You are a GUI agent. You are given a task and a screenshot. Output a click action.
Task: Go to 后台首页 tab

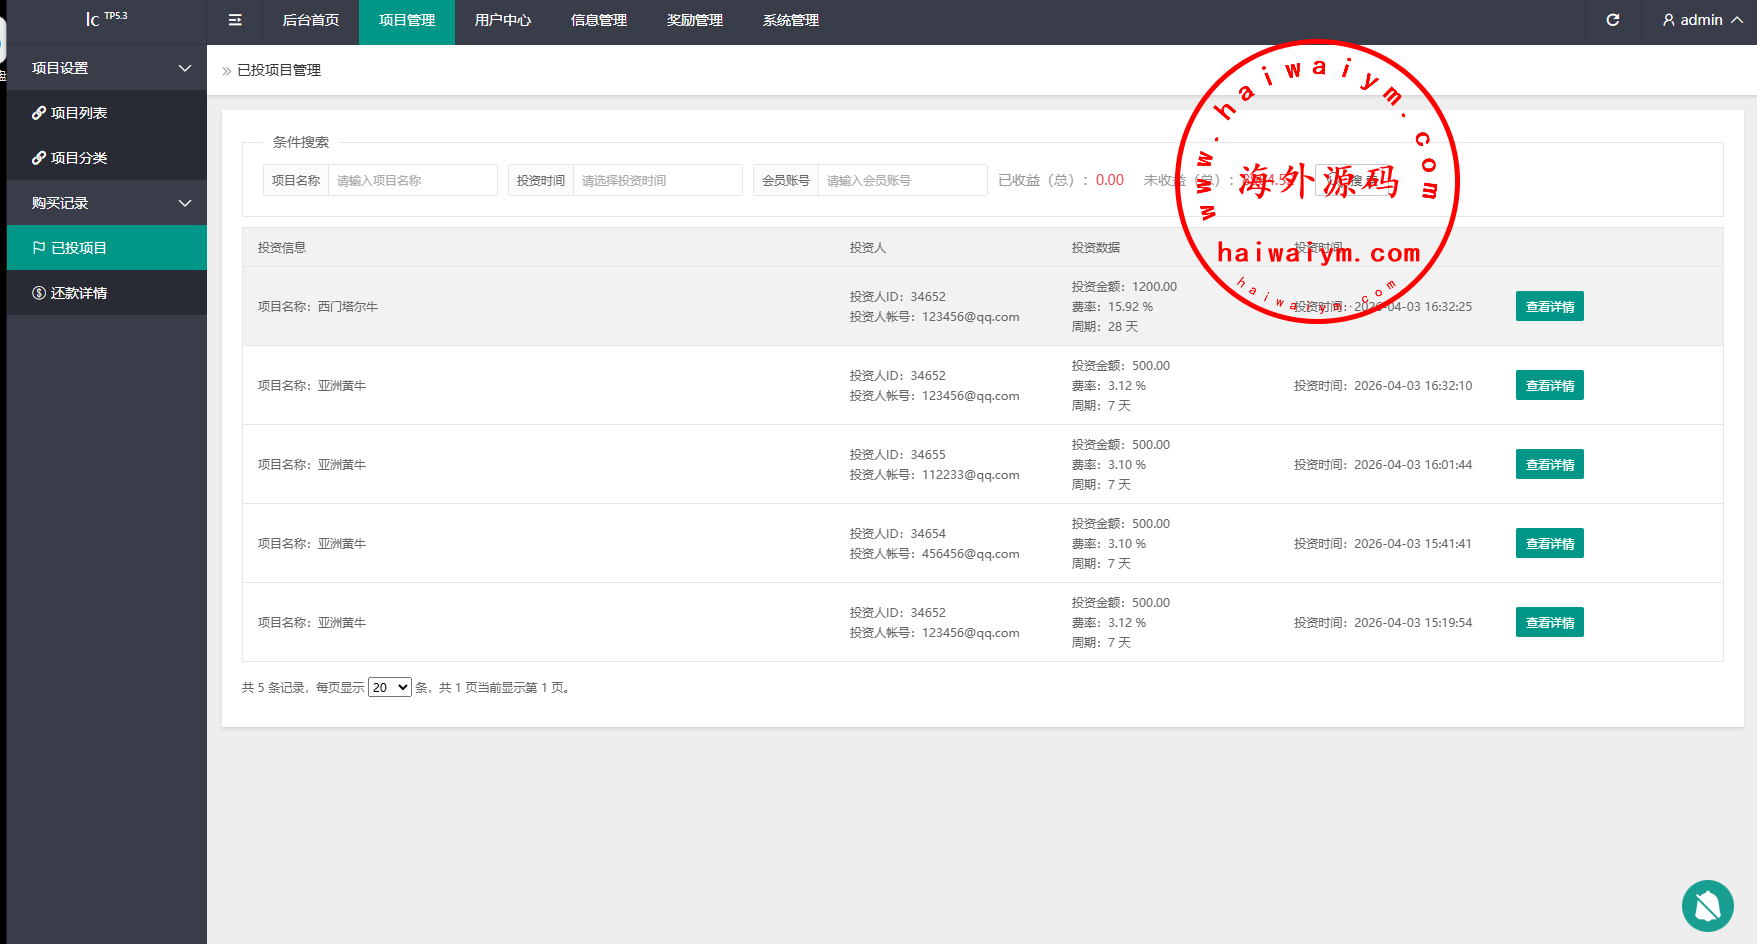pos(310,20)
